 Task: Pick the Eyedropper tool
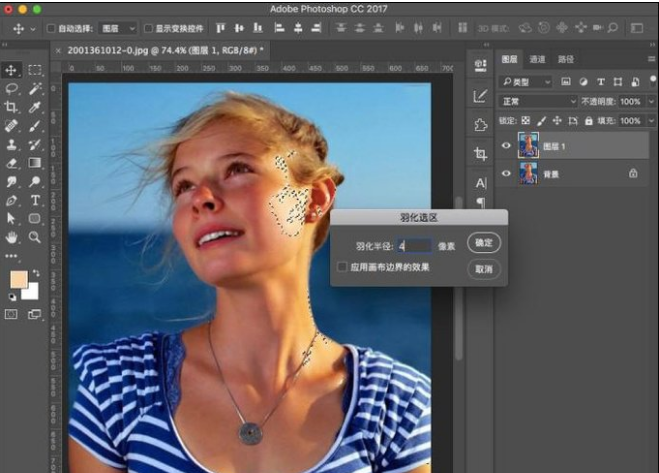(x=35, y=107)
